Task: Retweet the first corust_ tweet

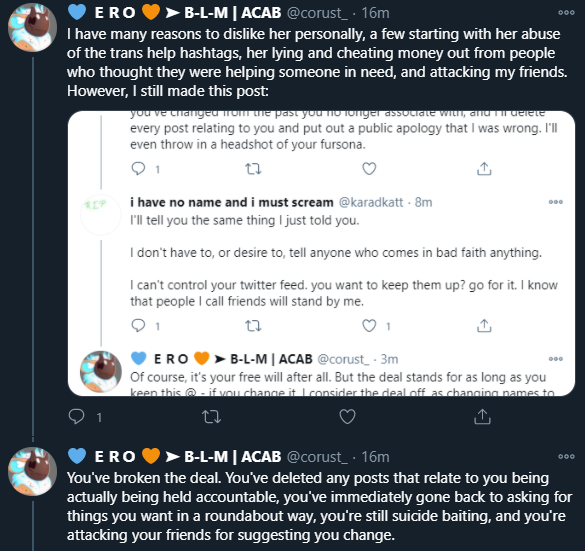Action: 212,416
